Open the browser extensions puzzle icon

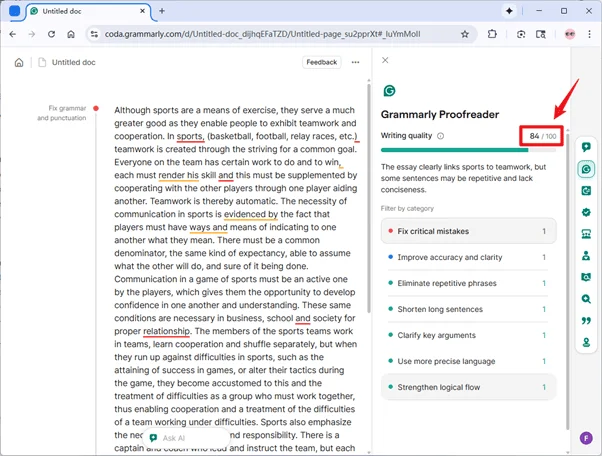(x=492, y=34)
